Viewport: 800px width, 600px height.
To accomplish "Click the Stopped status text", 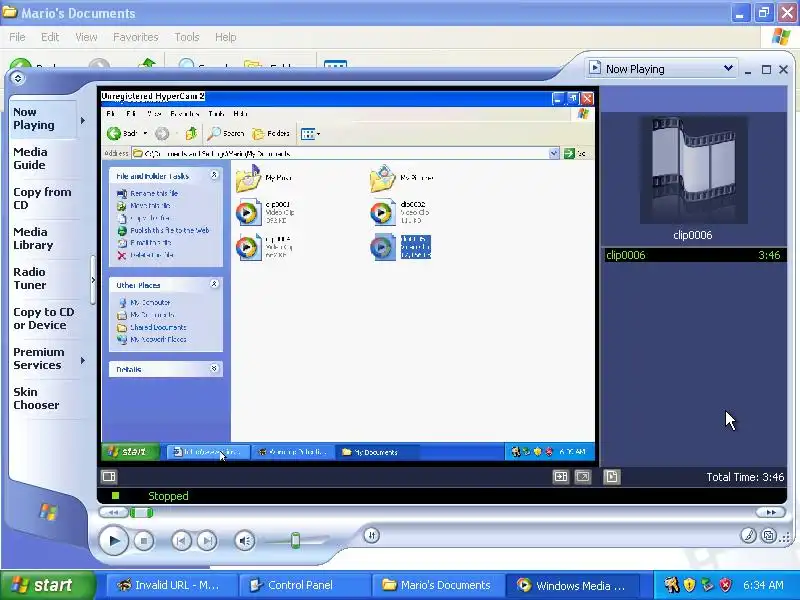I will [x=168, y=496].
